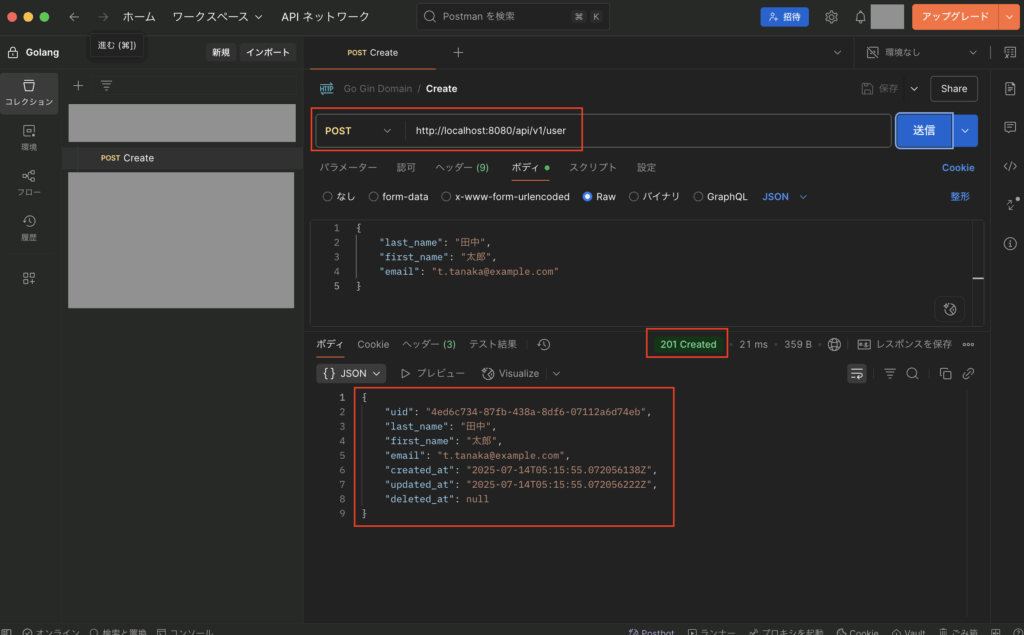The width and height of the screenshot is (1024, 635).
Task: Click the 招待 invite button
Action: coord(784,17)
